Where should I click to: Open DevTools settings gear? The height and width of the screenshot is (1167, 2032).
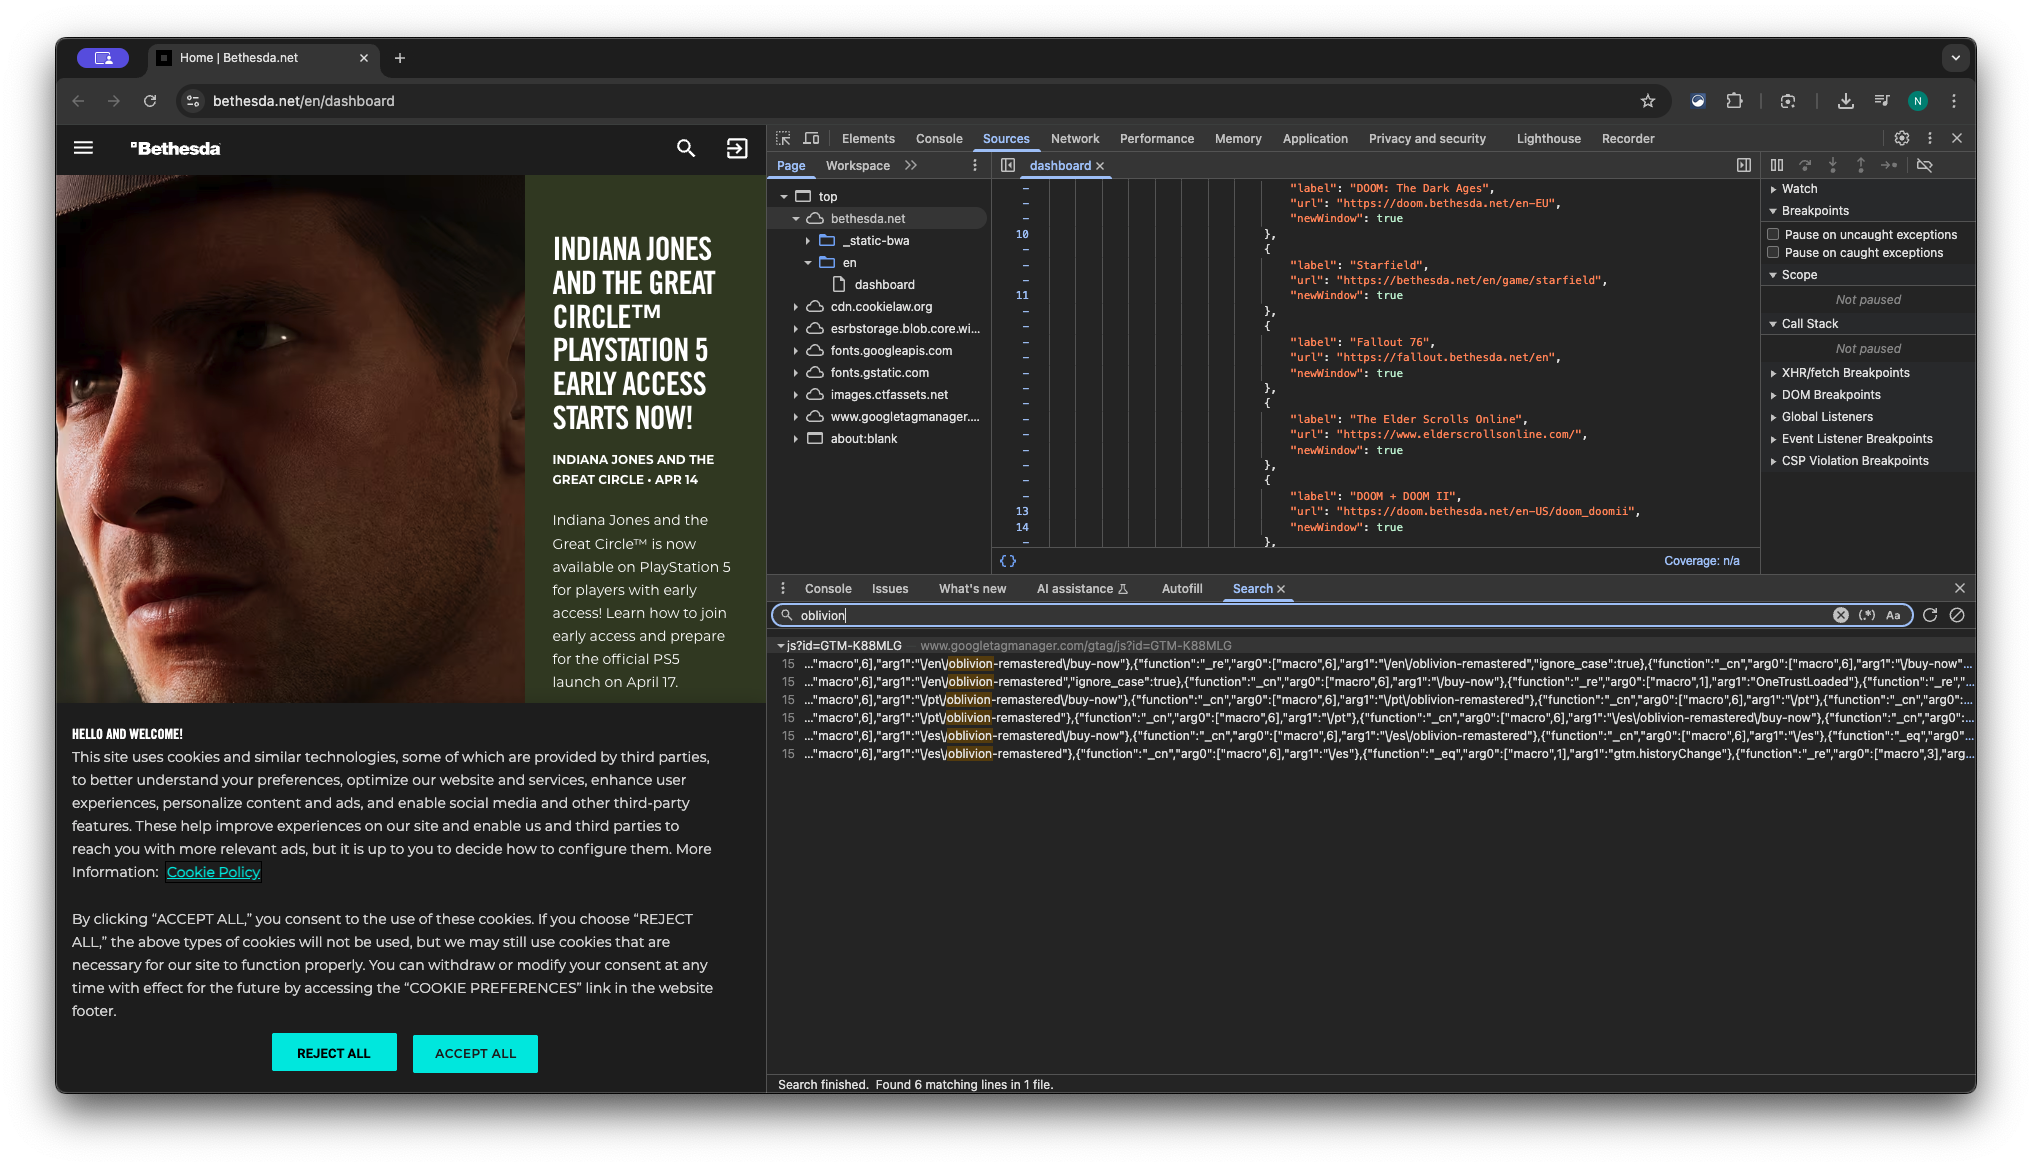coord(1901,138)
